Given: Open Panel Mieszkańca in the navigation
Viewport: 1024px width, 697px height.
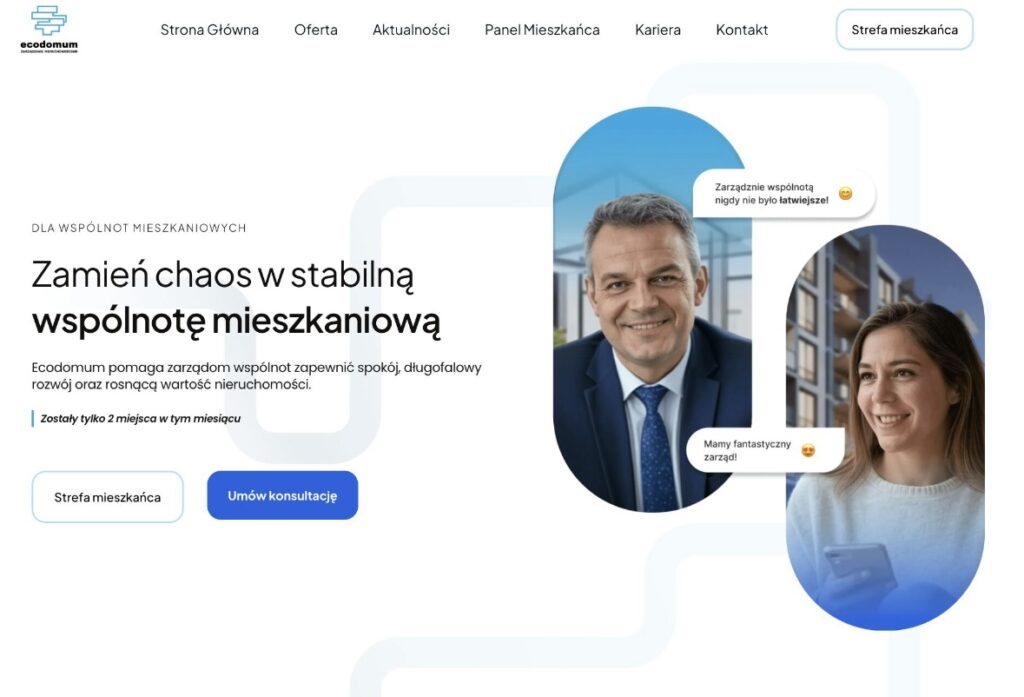Looking at the screenshot, I should pos(542,30).
